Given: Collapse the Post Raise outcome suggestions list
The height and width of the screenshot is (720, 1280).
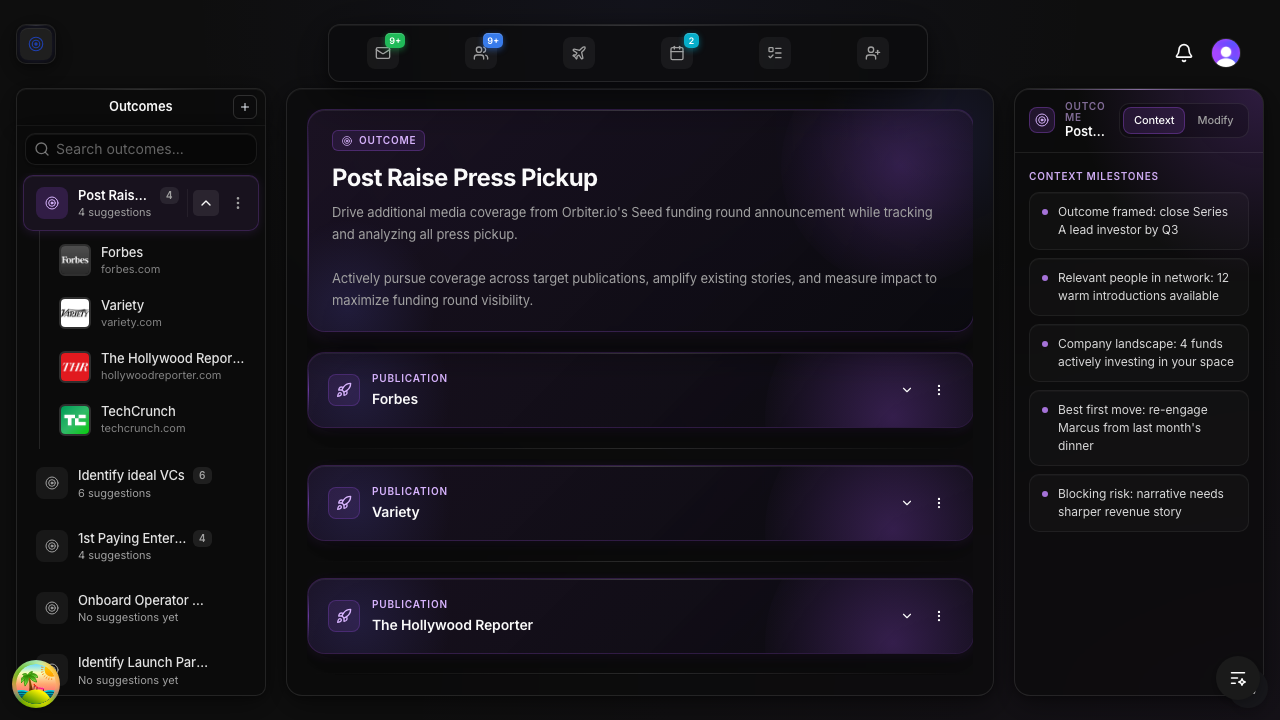Looking at the screenshot, I should pos(205,202).
